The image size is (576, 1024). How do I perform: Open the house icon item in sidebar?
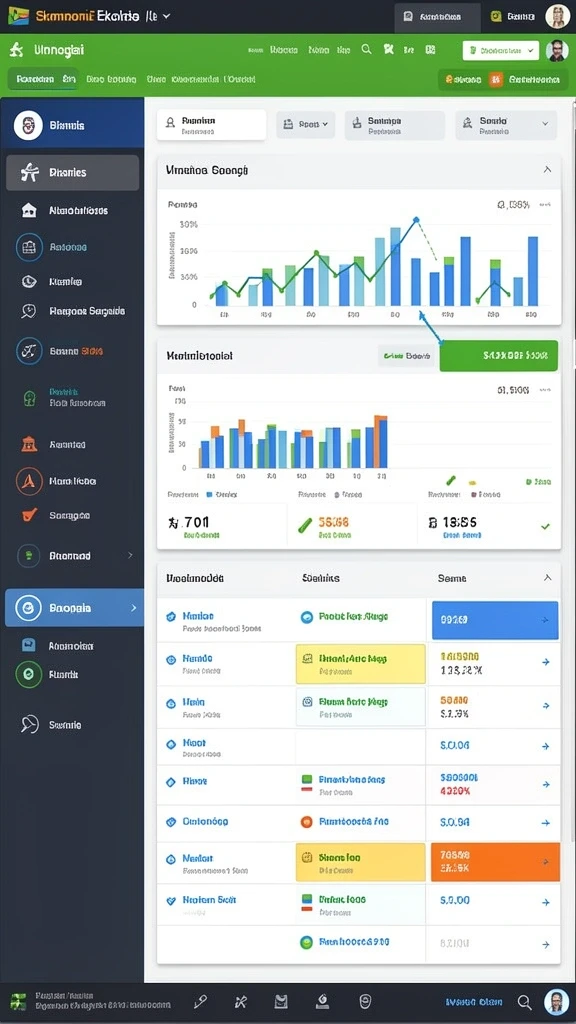pyautogui.click(x=29, y=210)
